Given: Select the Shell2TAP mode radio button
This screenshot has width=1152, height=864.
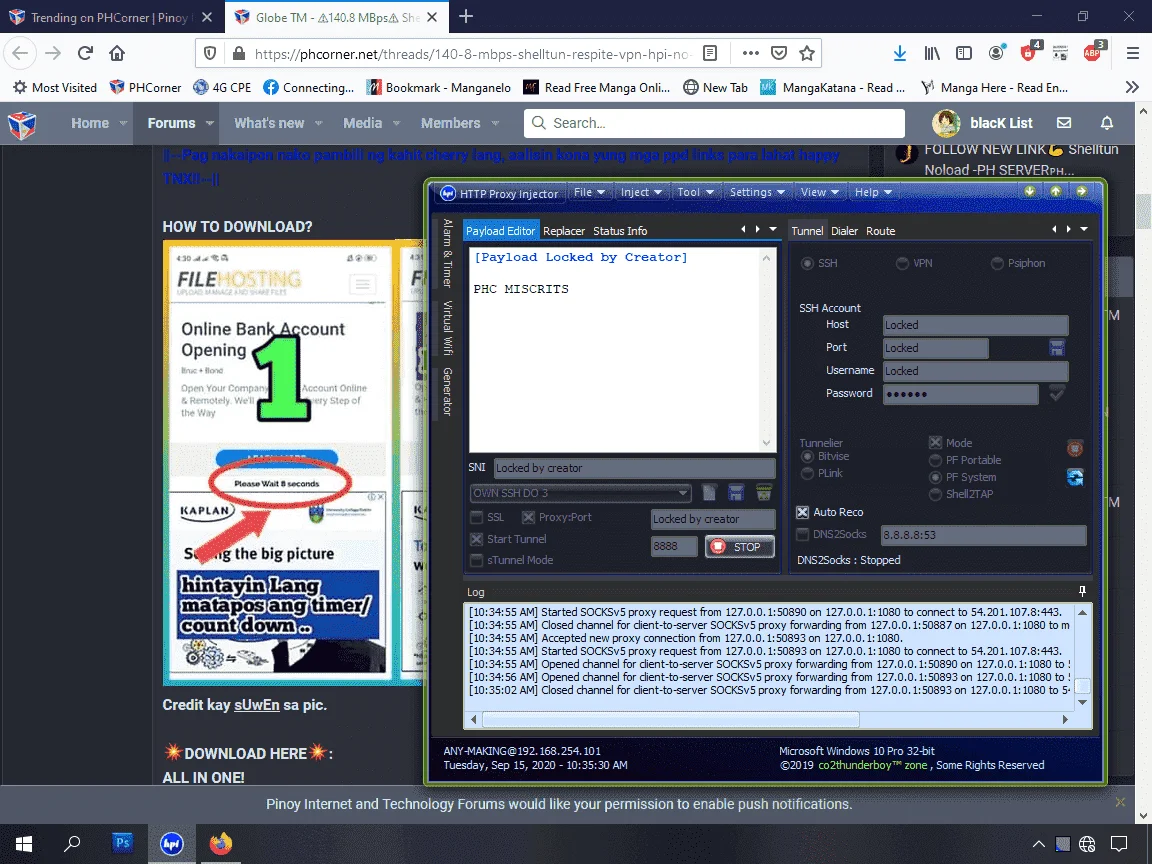Looking at the screenshot, I should coord(935,494).
